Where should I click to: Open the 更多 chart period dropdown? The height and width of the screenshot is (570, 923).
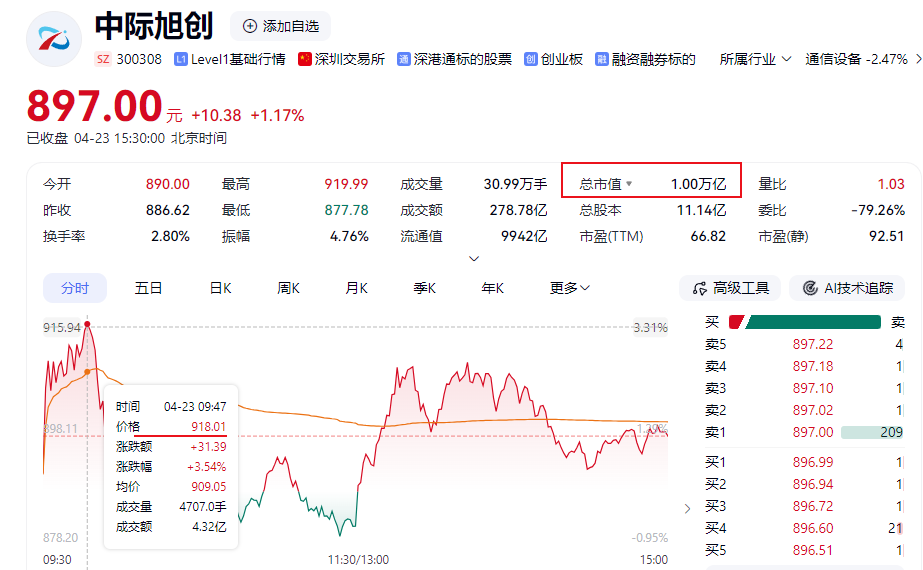569,288
